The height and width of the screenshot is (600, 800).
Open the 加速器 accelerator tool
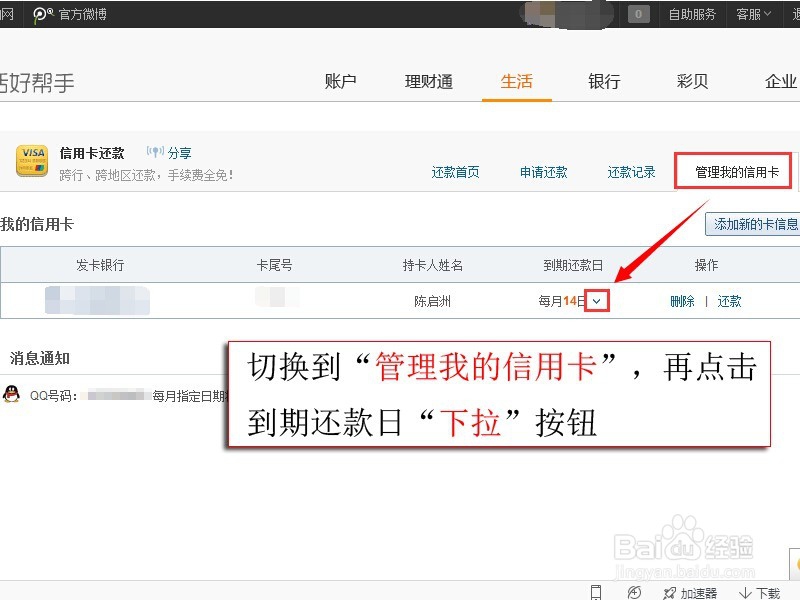[x=694, y=592]
